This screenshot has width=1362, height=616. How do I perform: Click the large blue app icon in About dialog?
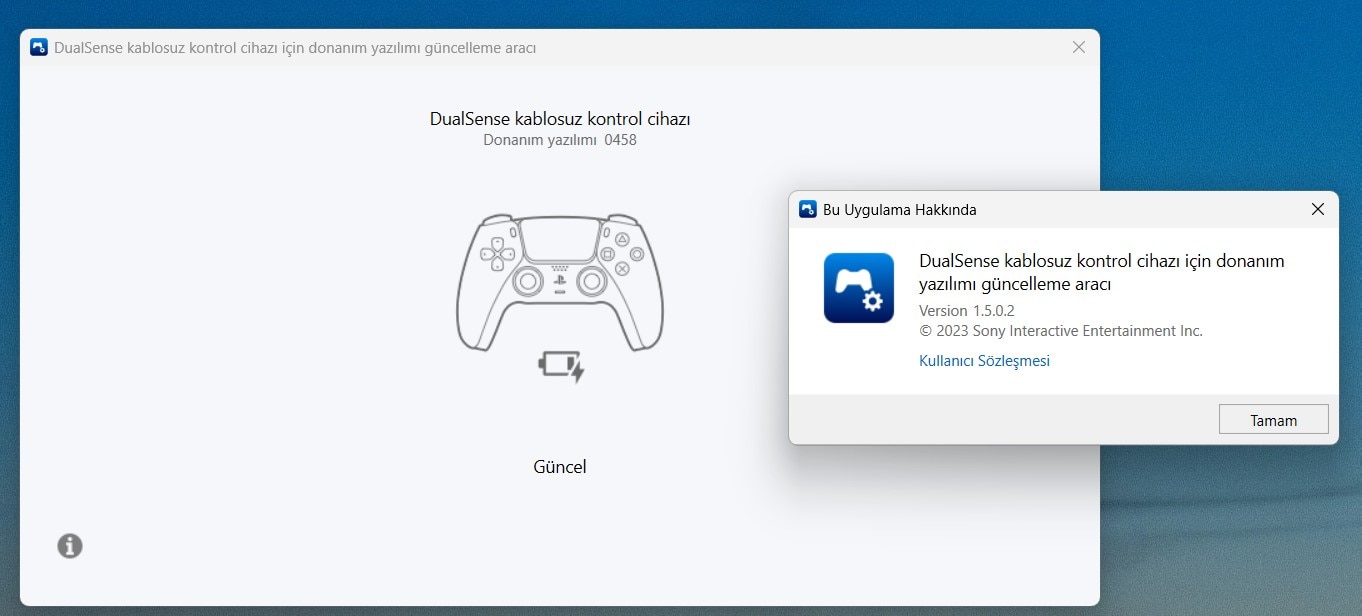click(859, 288)
